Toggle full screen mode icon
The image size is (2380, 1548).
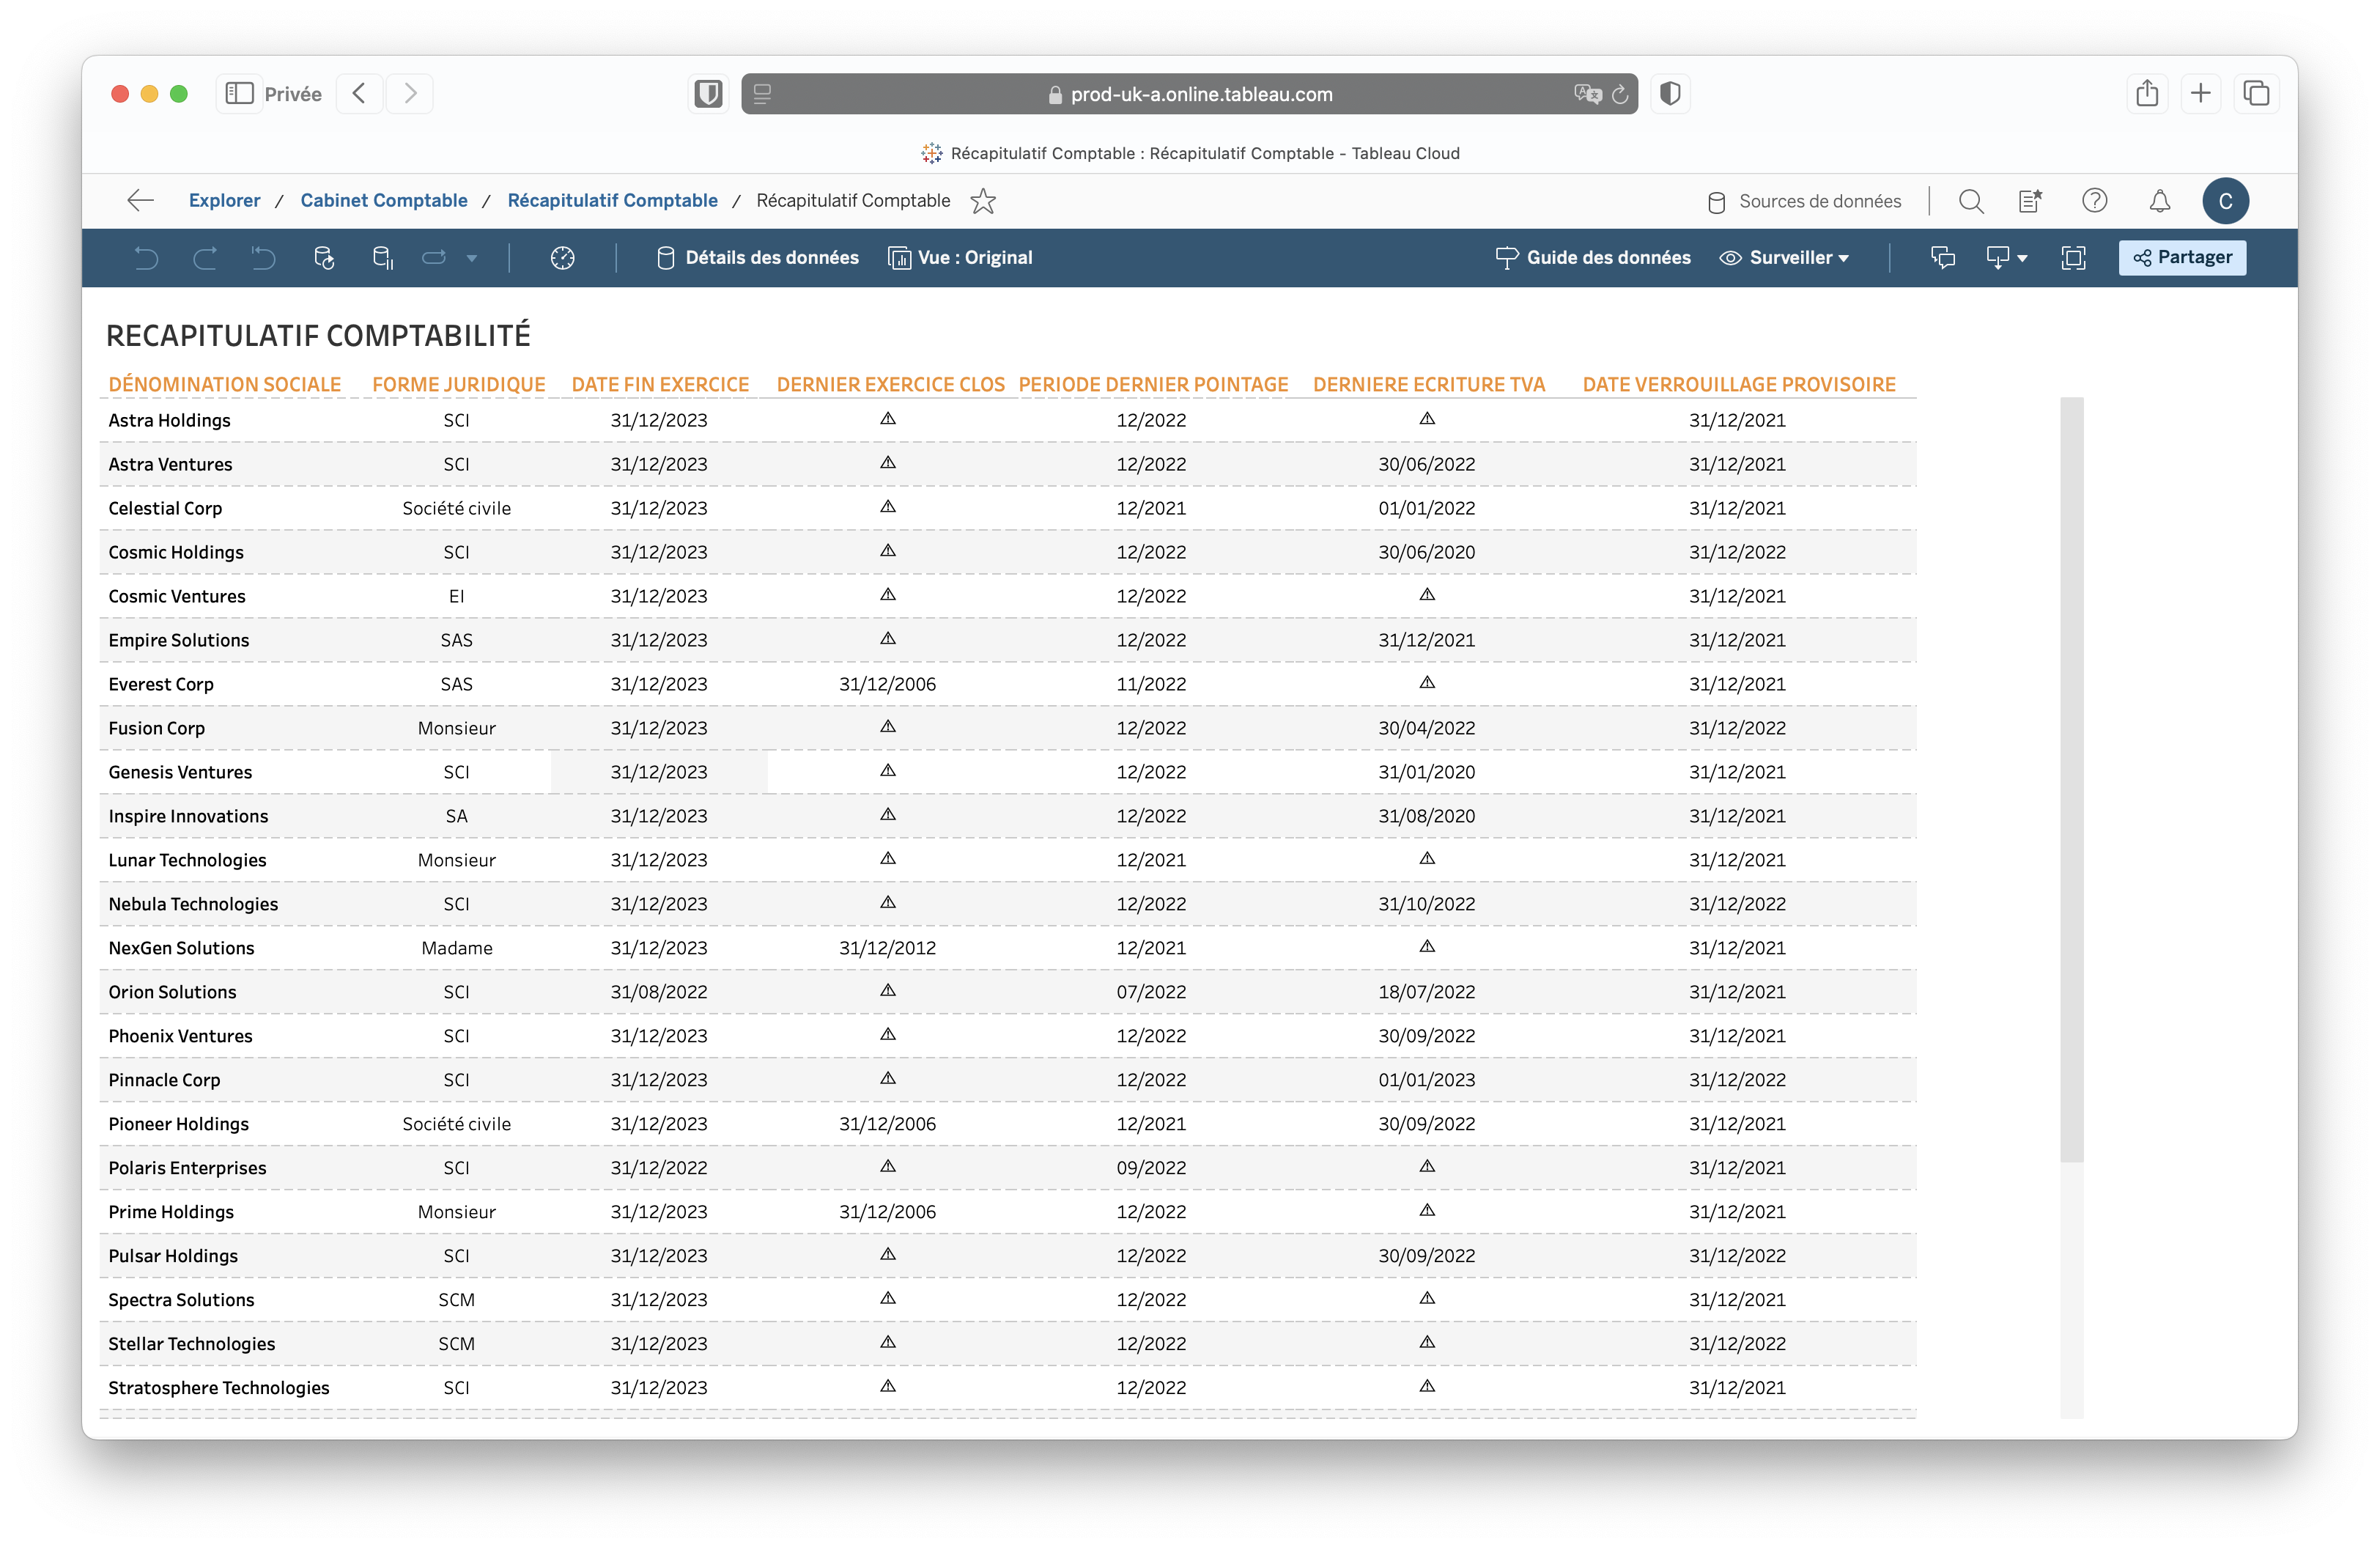point(2073,258)
